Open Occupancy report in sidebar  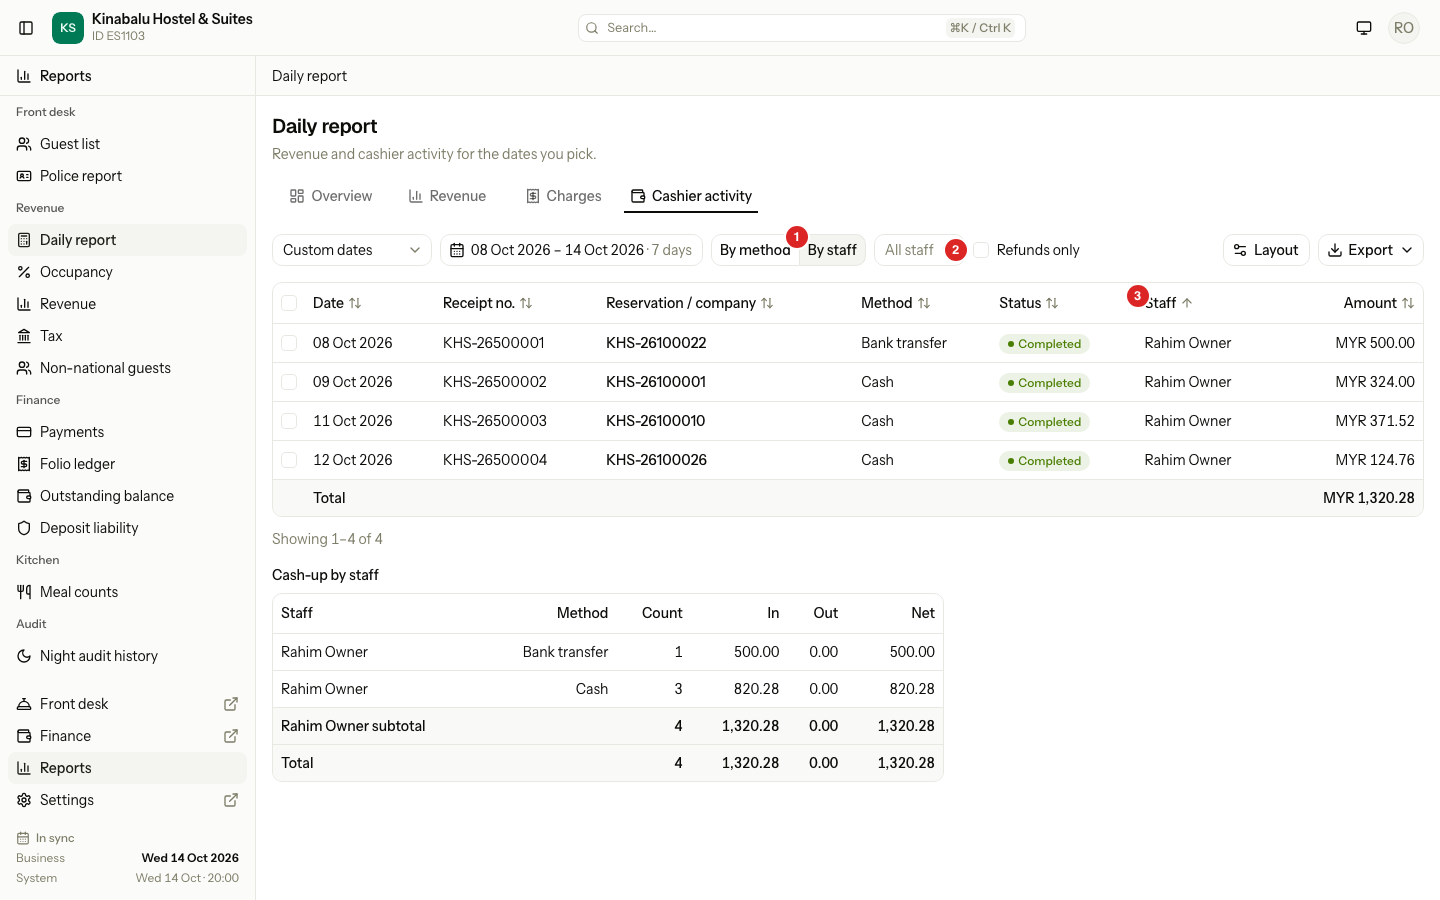[x=127, y=272]
